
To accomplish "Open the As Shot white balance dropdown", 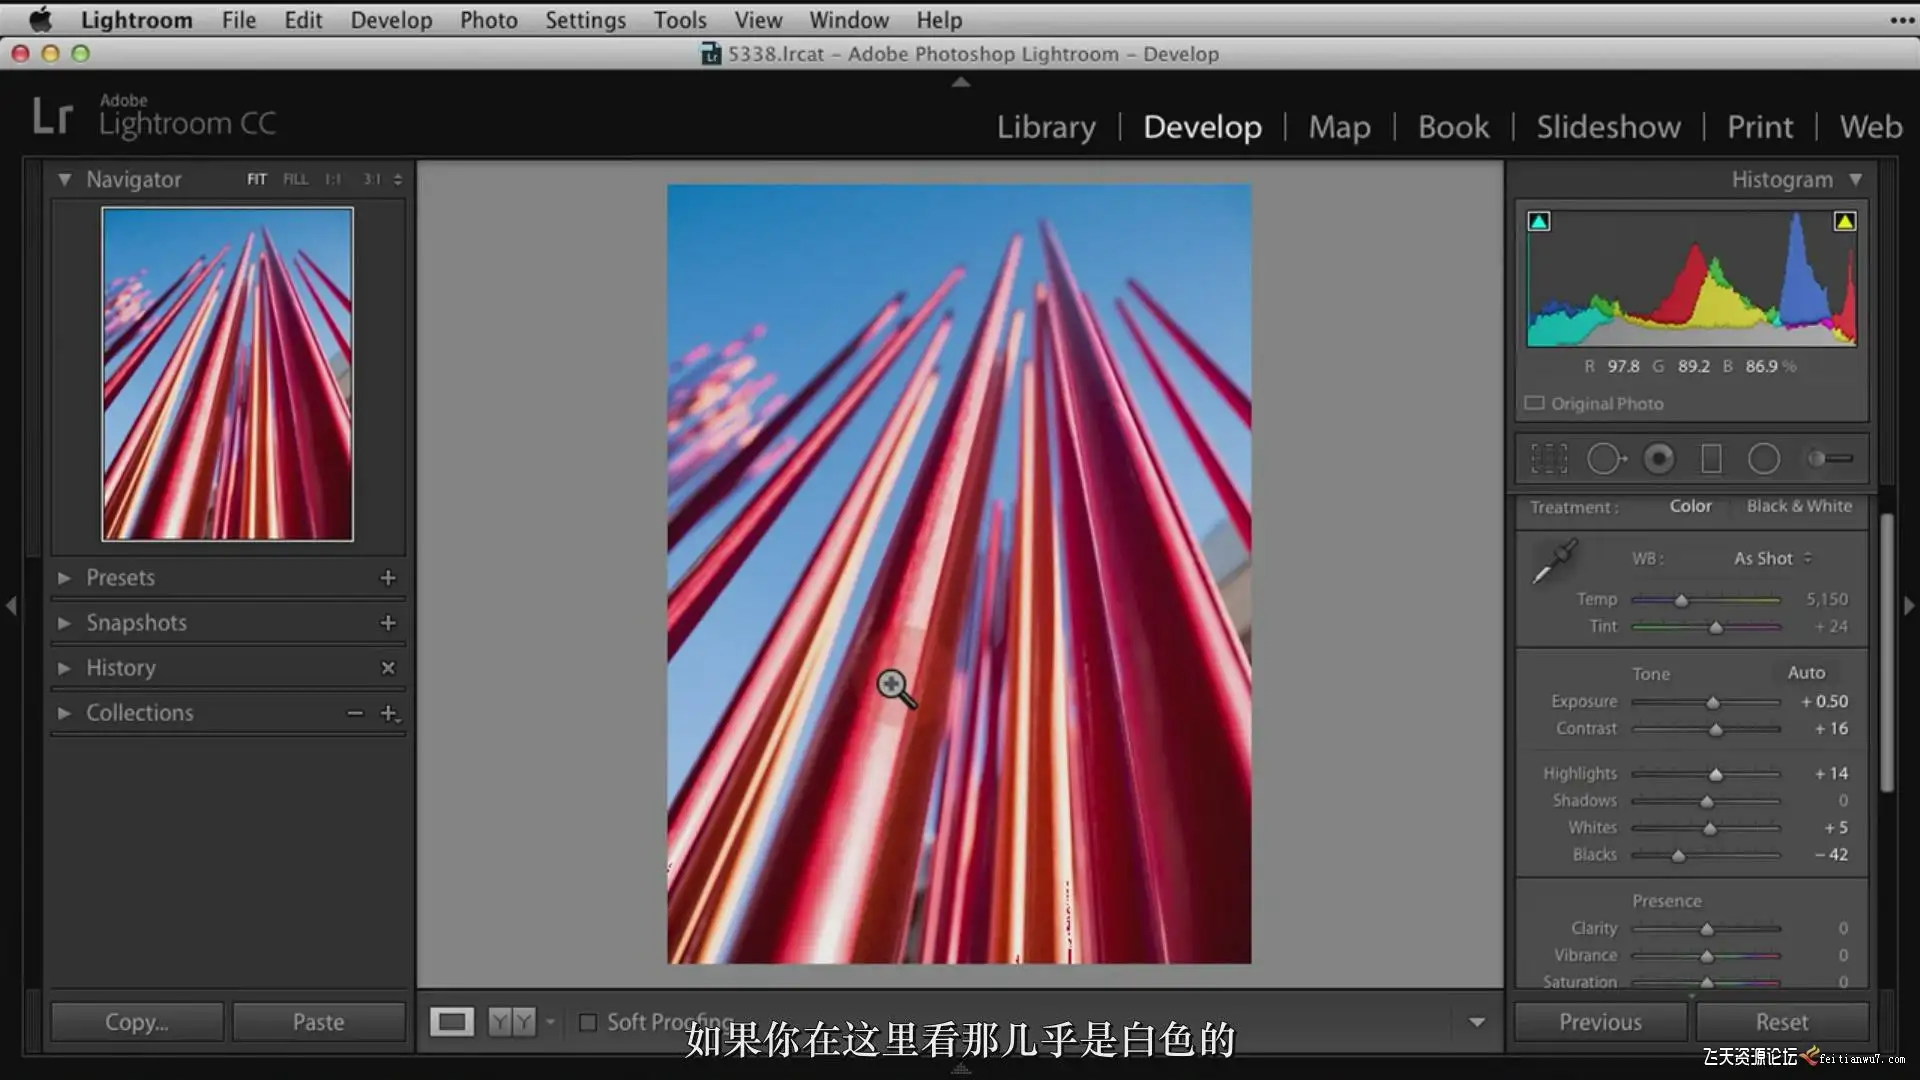I will pyautogui.click(x=1772, y=558).
